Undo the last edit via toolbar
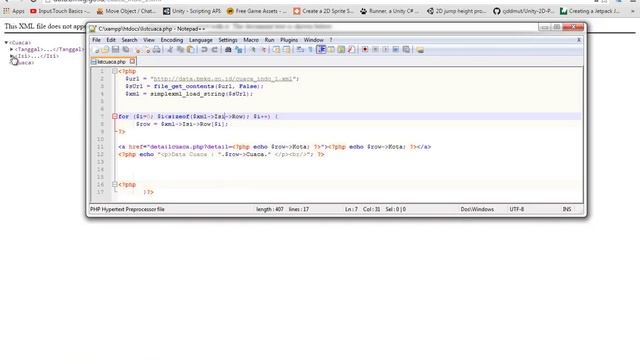Image resolution: width=640 pixels, height=360 pixels. (x=204, y=50)
